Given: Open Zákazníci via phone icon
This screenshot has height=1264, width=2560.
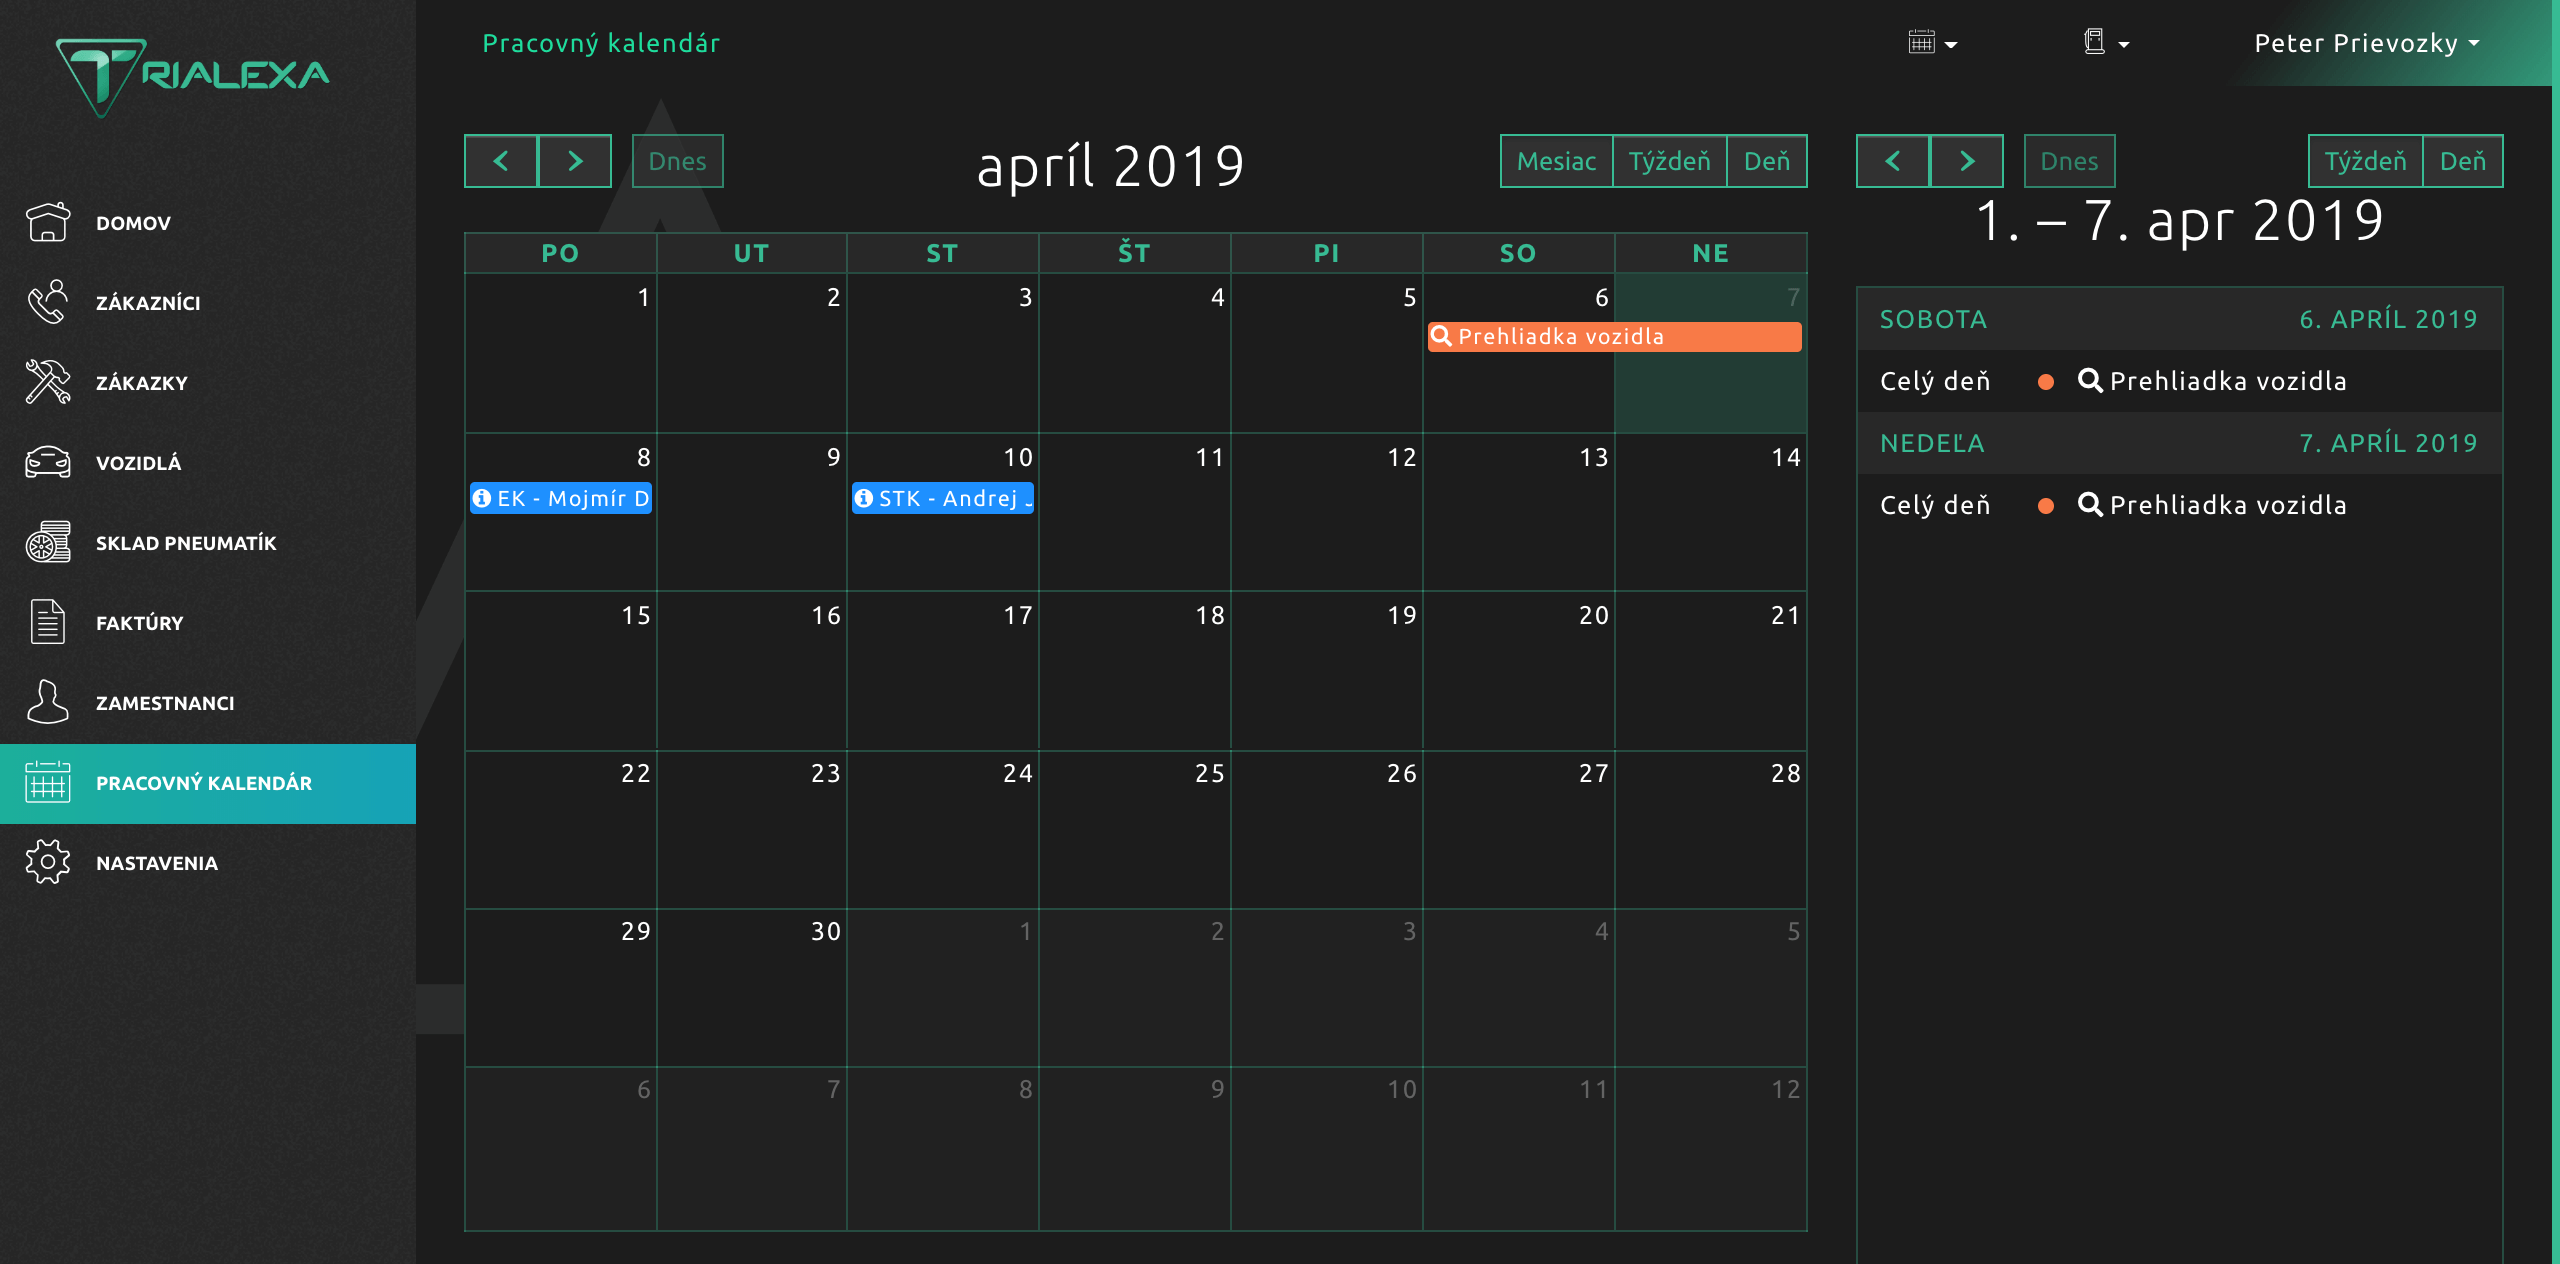Looking at the screenshot, I should tap(47, 302).
